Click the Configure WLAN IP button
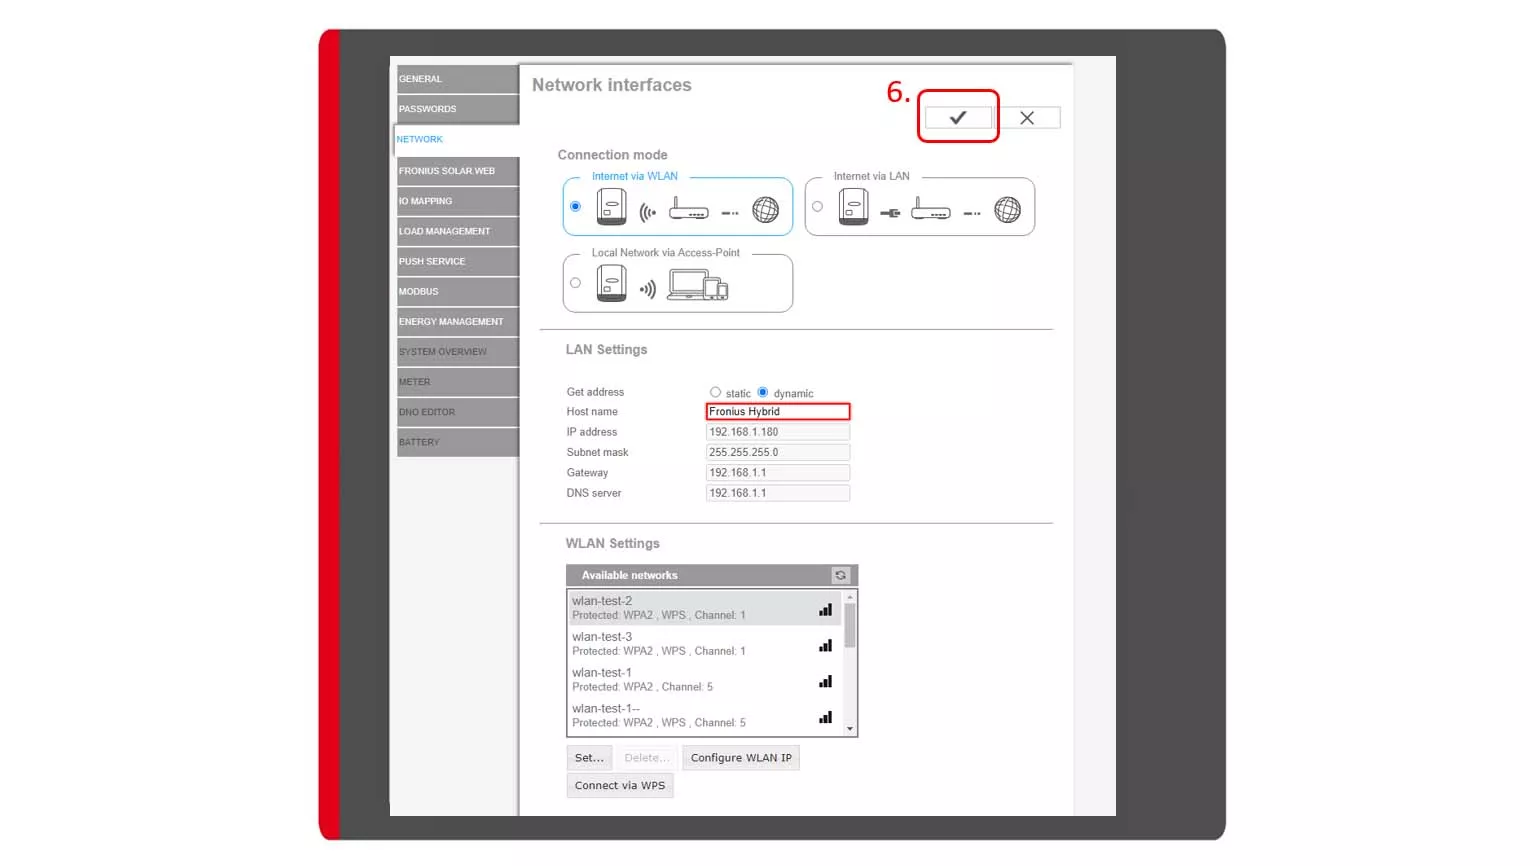Screen dimensions: 1540x866 coord(740,758)
